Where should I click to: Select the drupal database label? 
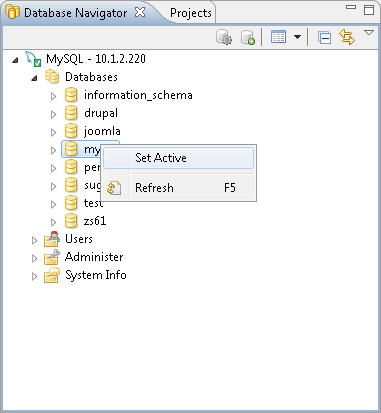tap(101, 113)
